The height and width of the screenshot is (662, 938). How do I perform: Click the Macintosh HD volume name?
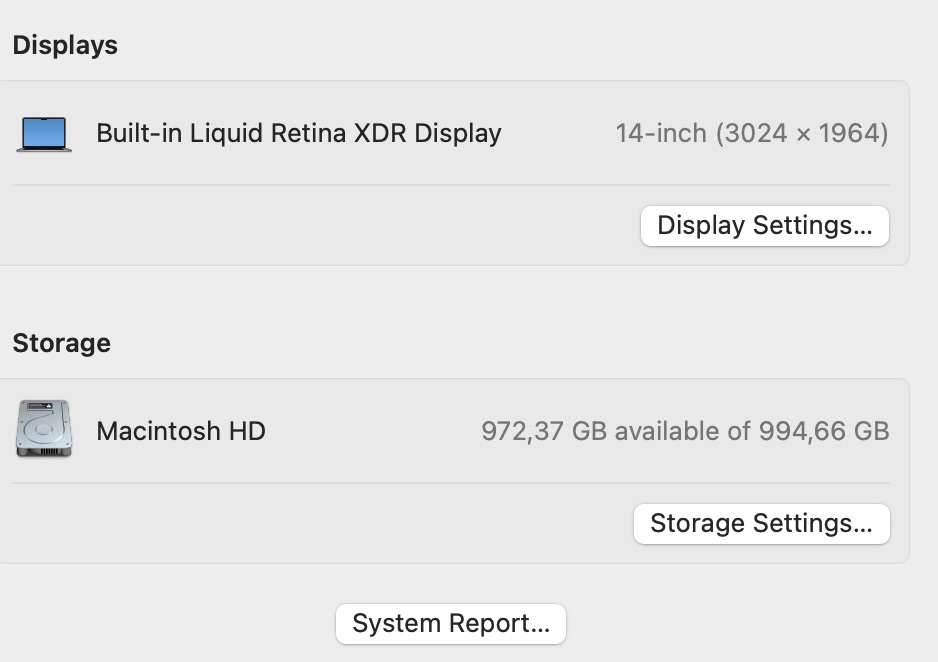pos(181,431)
